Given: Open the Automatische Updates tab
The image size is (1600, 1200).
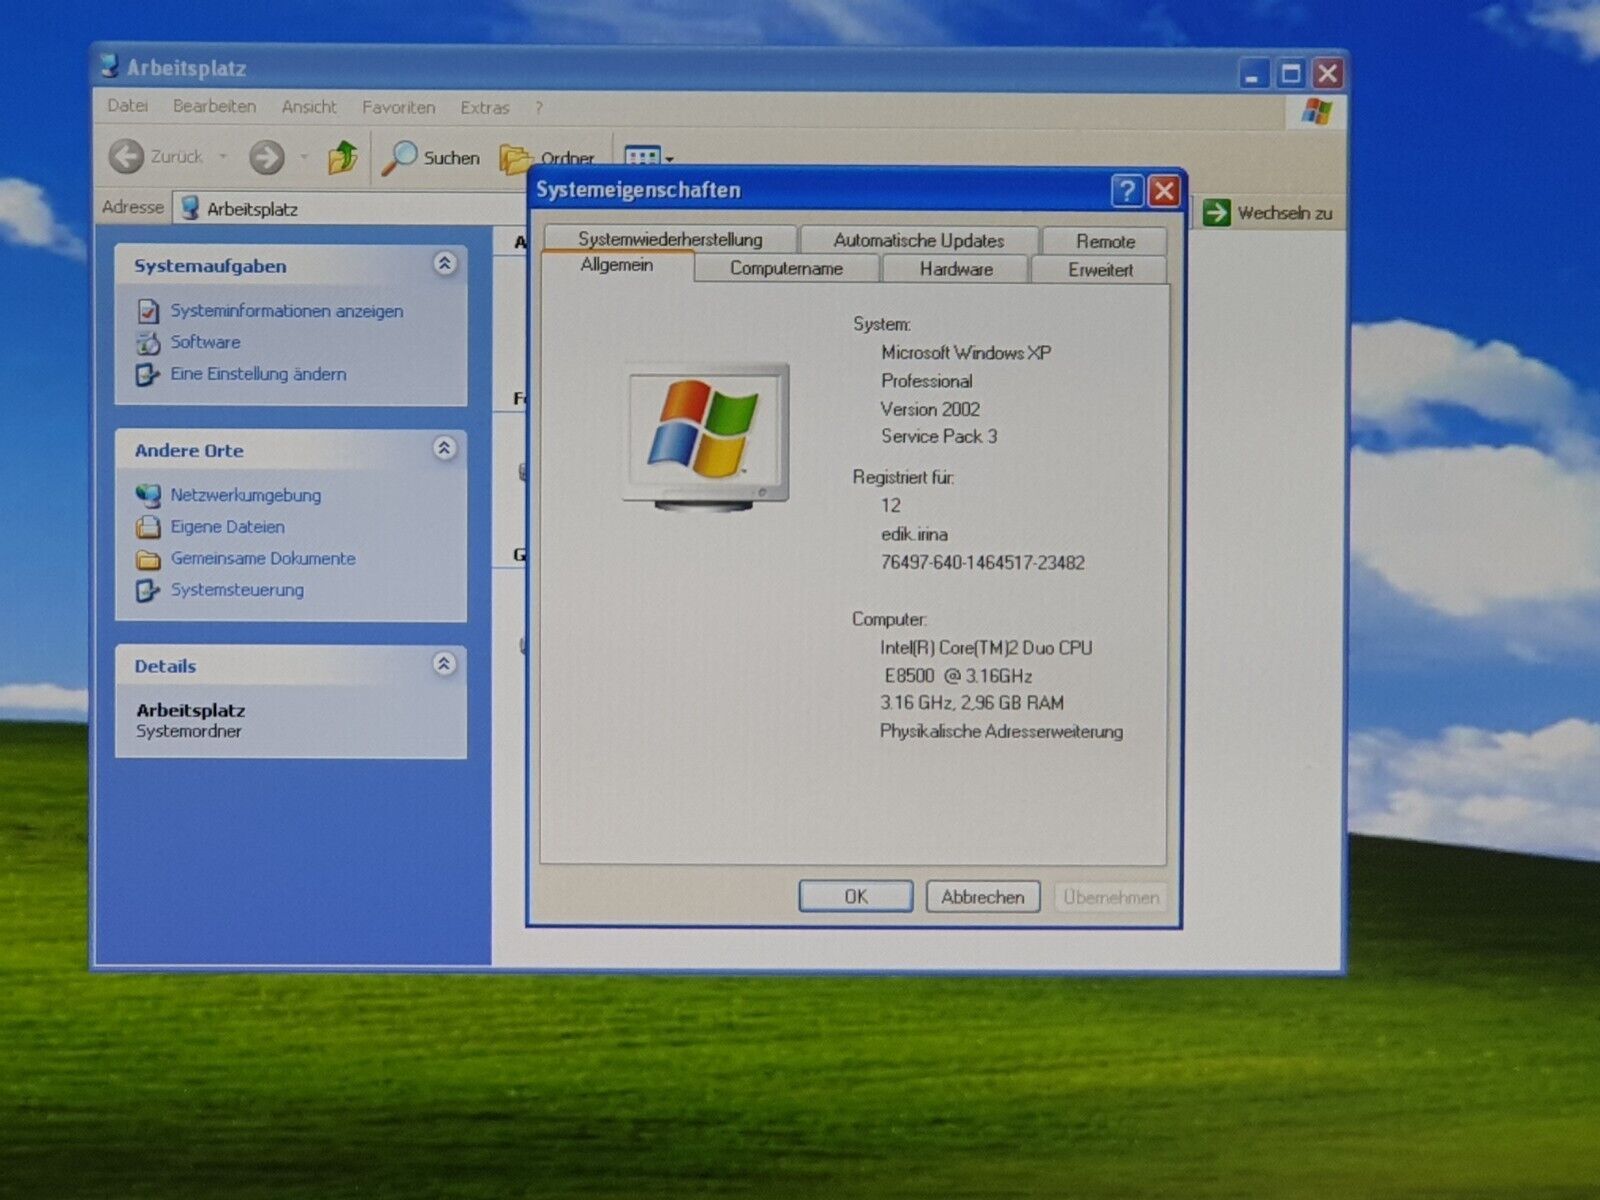Looking at the screenshot, I should tap(918, 240).
